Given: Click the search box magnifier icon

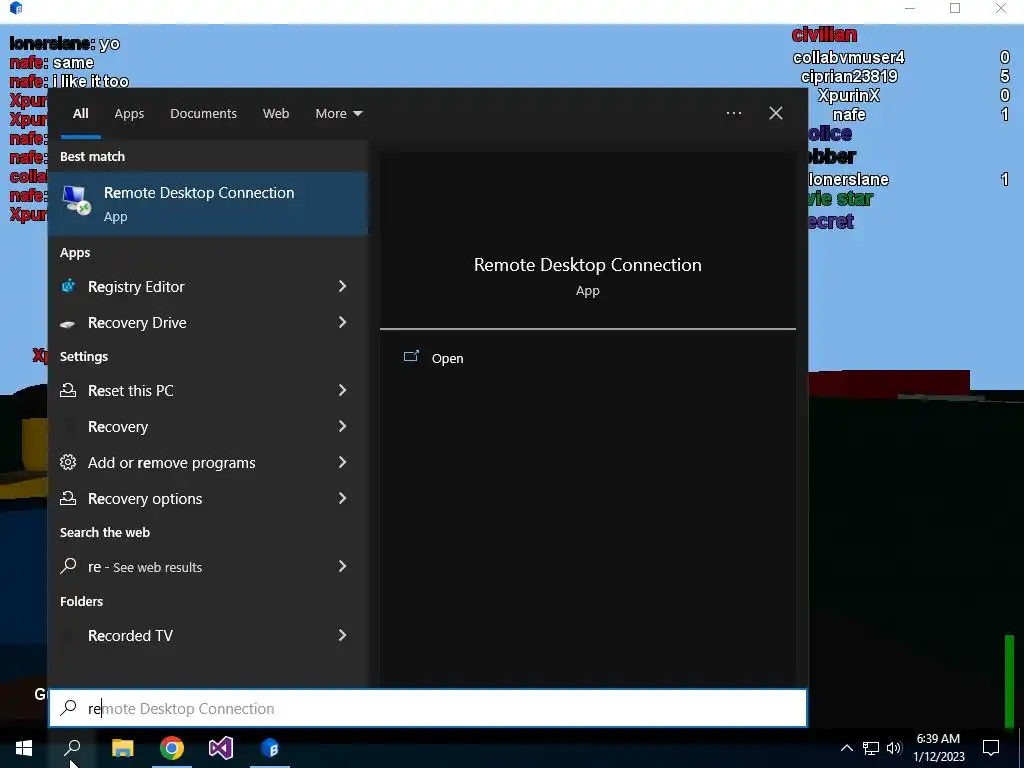Looking at the screenshot, I should (x=68, y=708).
